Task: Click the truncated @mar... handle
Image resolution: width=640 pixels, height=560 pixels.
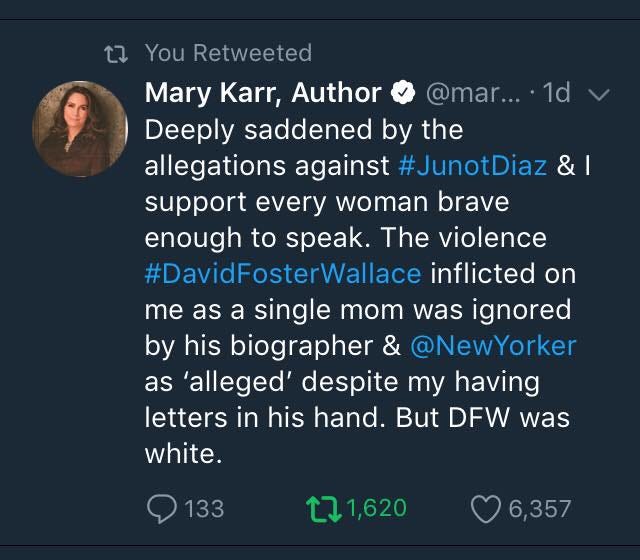Action: coord(473,93)
